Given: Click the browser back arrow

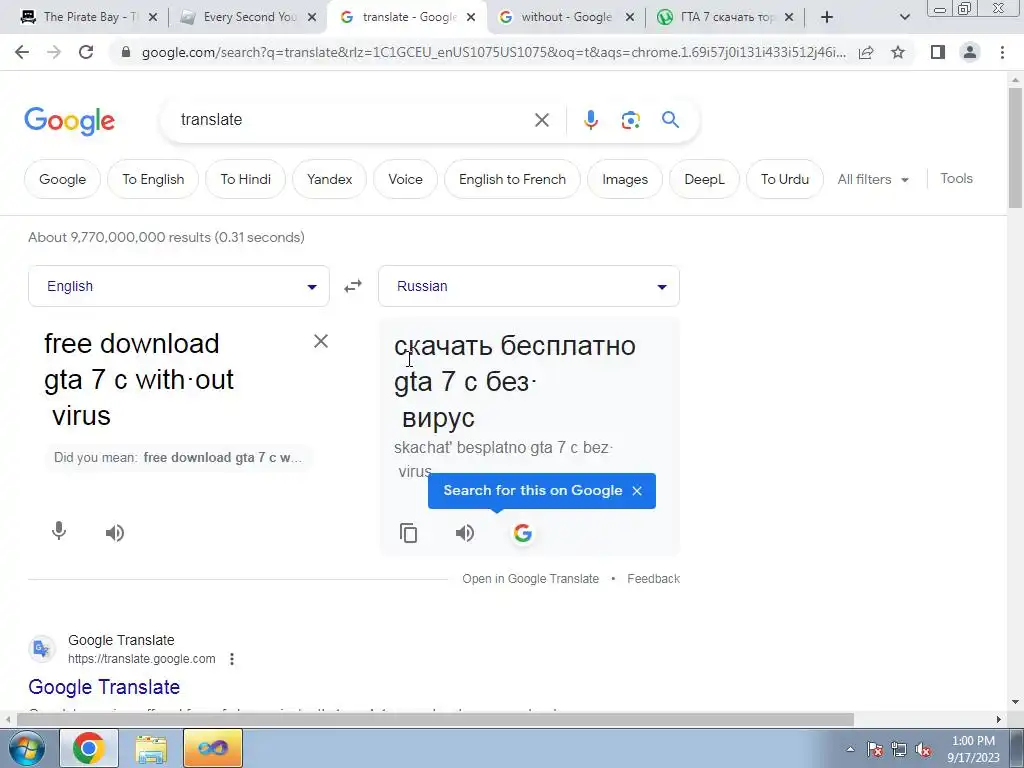Looking at the screenshot, I should point(22,52).
